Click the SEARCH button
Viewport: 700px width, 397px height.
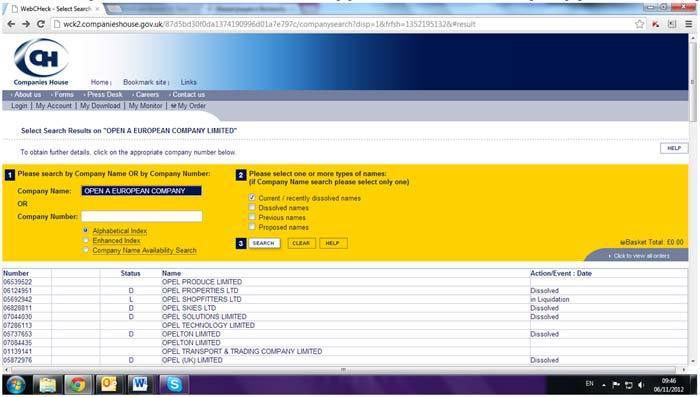[264, 243]
